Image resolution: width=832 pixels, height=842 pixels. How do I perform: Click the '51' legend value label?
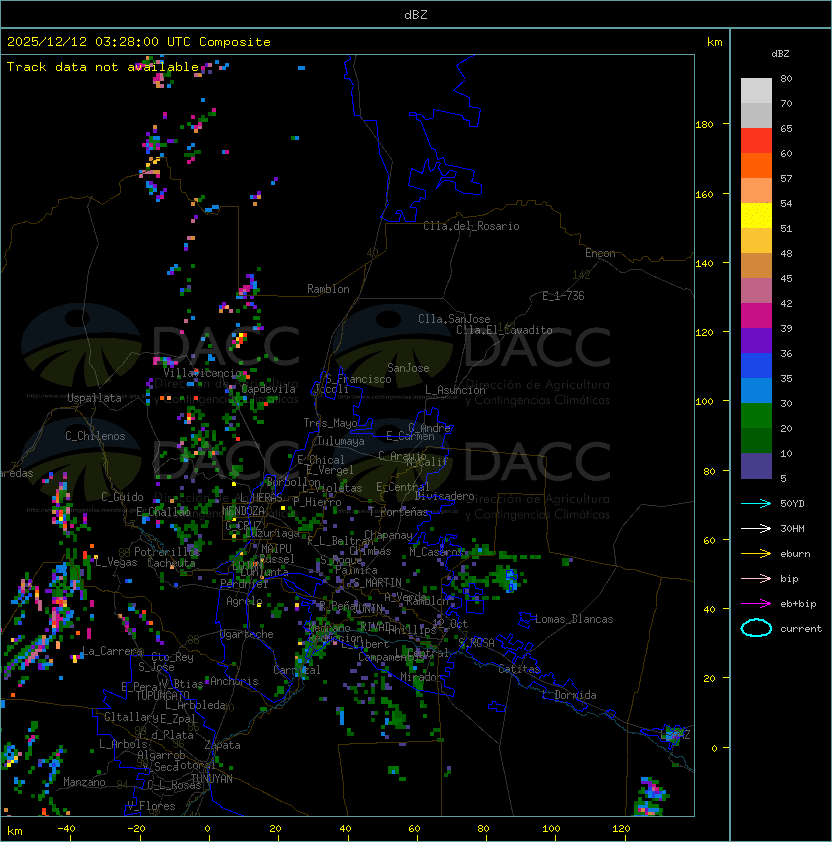pos(786,228)
